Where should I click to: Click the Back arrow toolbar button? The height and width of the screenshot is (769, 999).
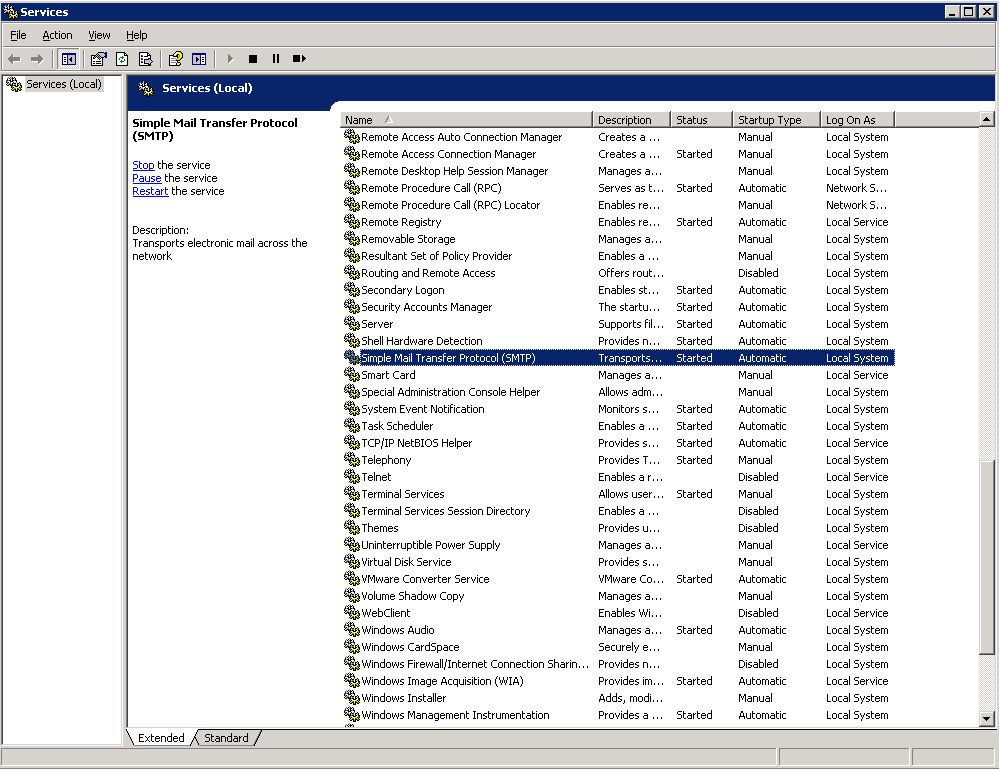(14, 59)
